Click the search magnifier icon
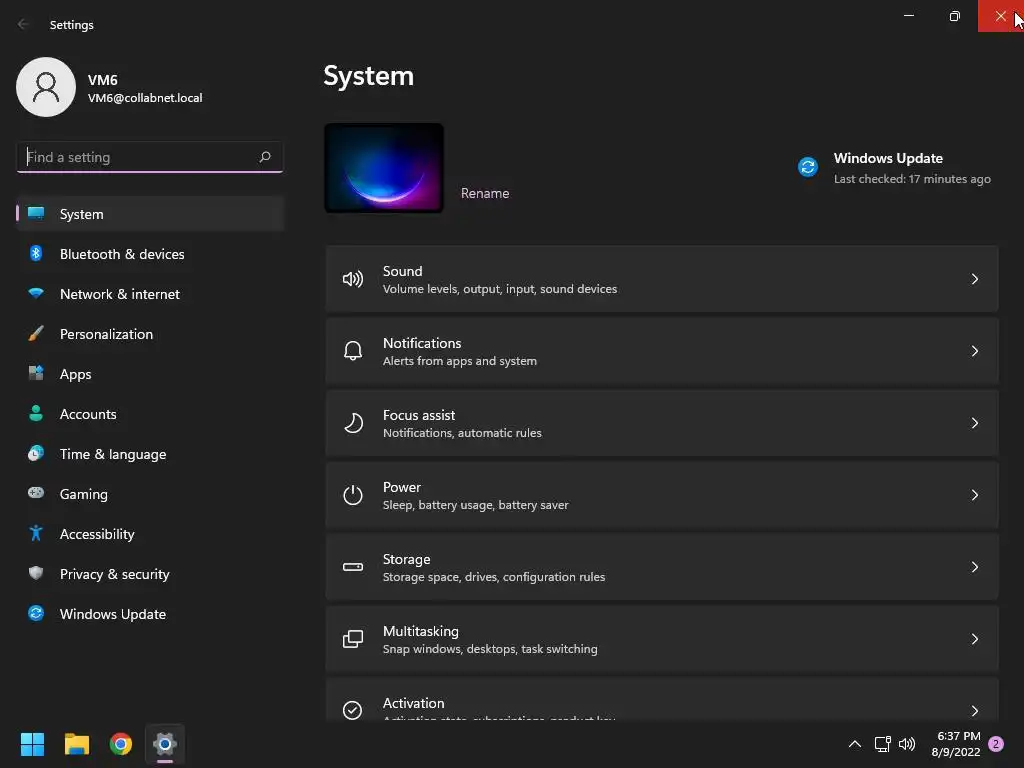This screenshot has width=1024, height=768. 264,157
